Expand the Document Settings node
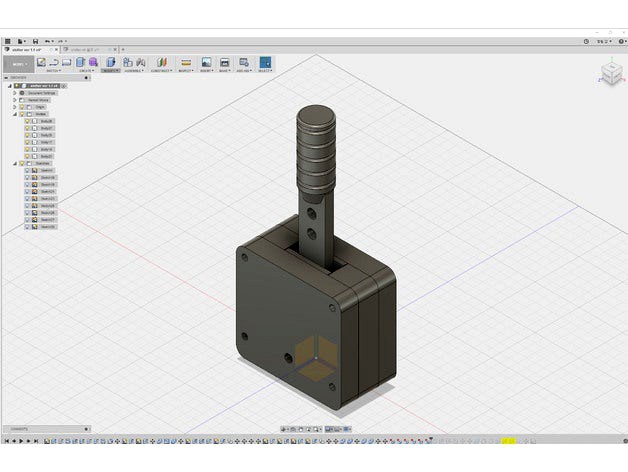Viewport: 628px width, 472px height. [x=15, y=93]
